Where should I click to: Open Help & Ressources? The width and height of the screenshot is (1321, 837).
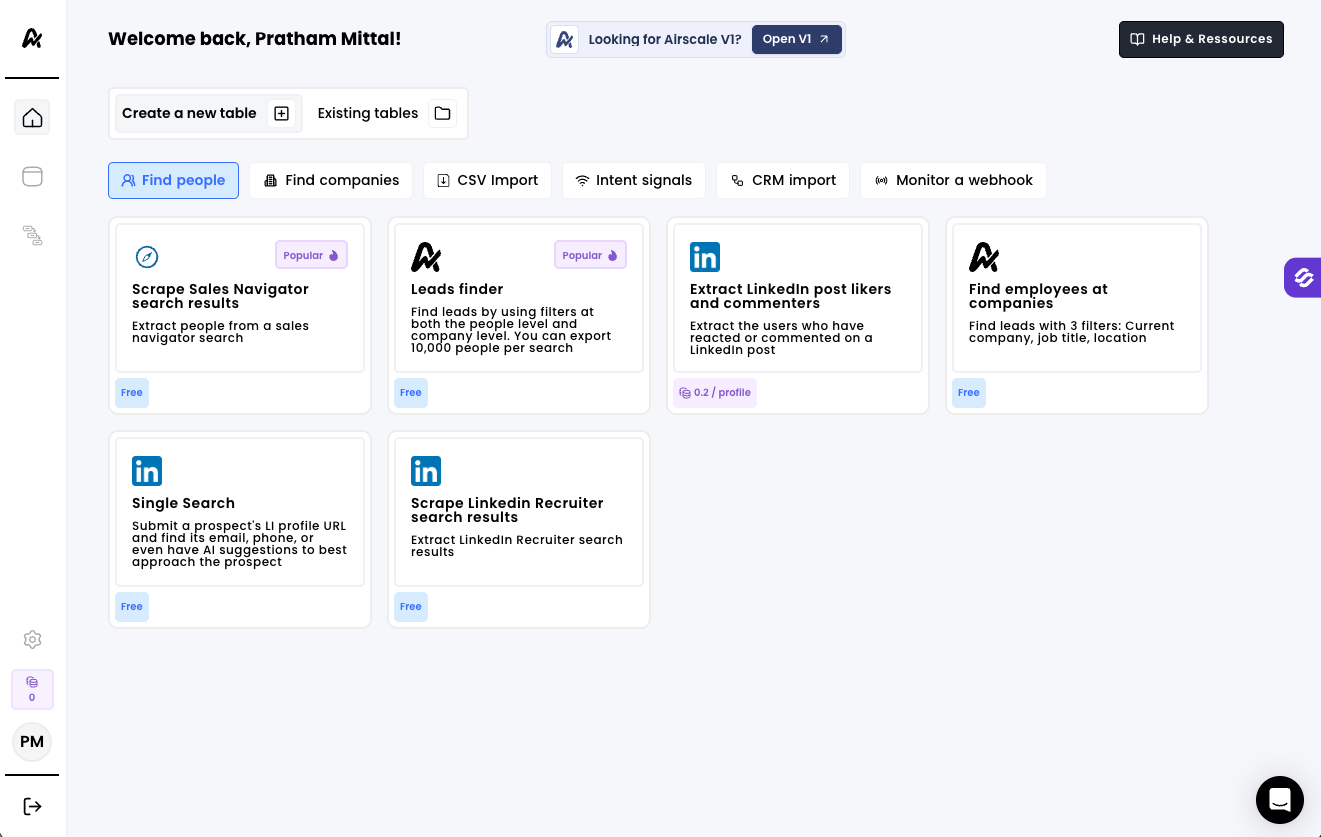click(1201, 40)
